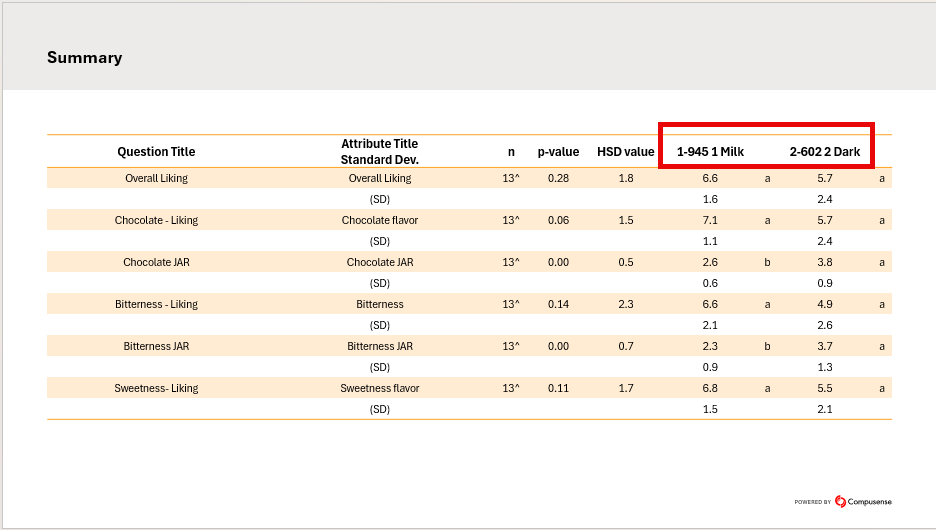
Task: Click the Chocolate - Liking question cell
Action: click(x=156, y=220)
